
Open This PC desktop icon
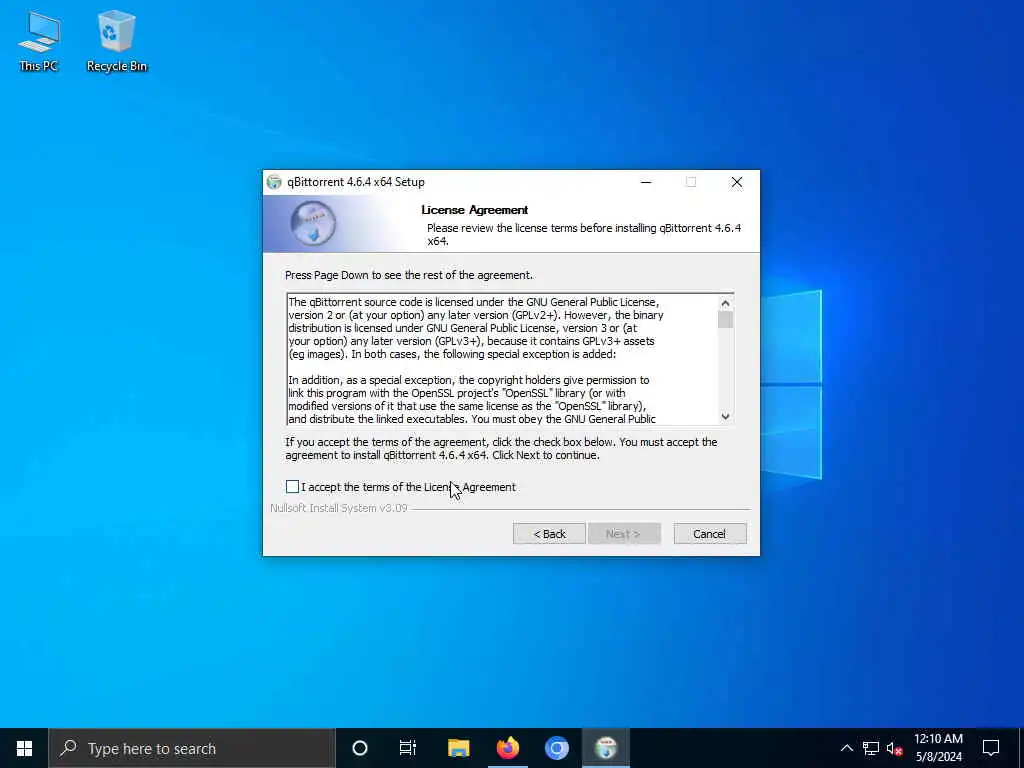tap(39, 41)
